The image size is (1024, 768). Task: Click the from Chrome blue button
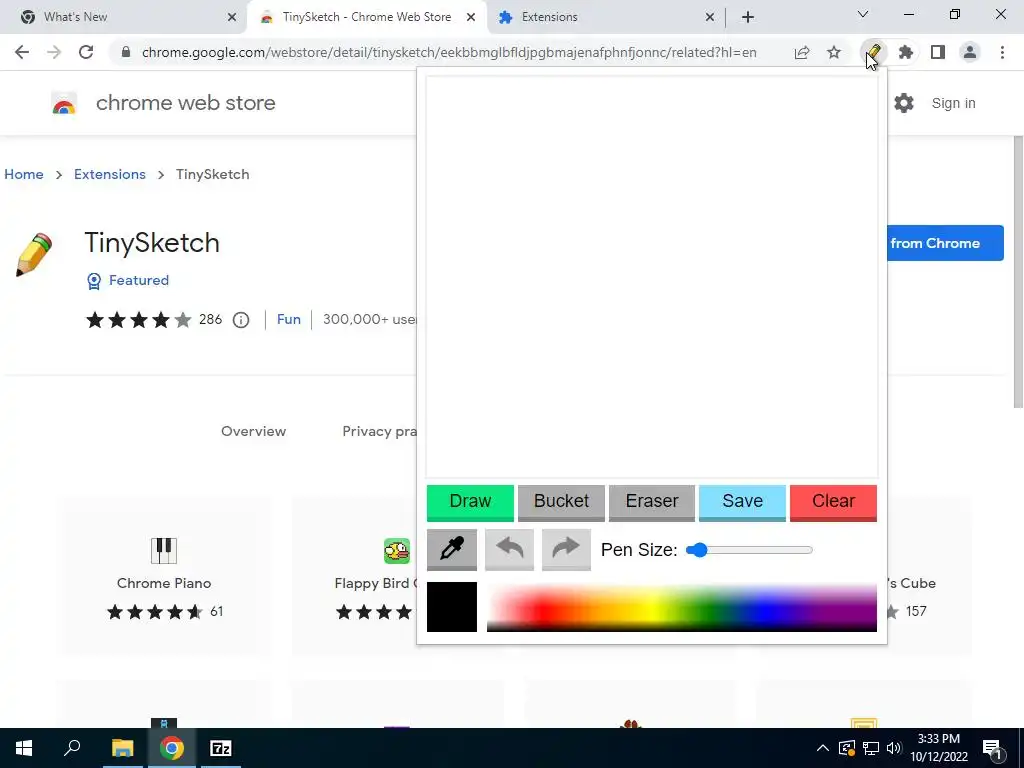pyautogui.click(x=945, y=243)
